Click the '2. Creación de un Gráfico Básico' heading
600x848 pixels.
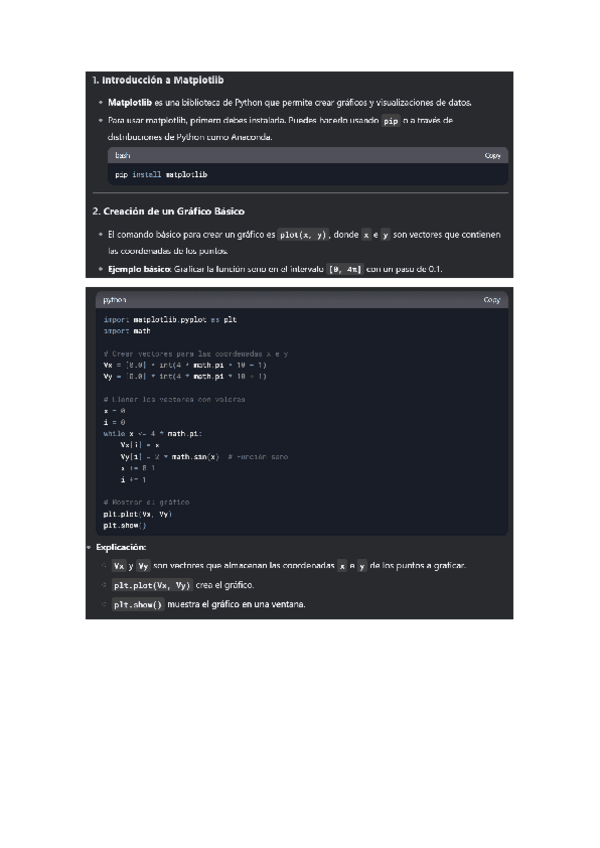167,211
